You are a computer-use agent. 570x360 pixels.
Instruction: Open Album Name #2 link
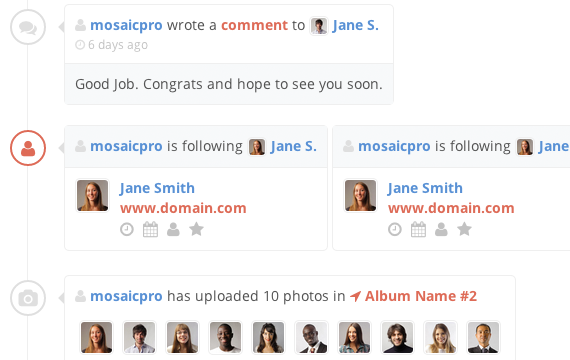(421, 296)
